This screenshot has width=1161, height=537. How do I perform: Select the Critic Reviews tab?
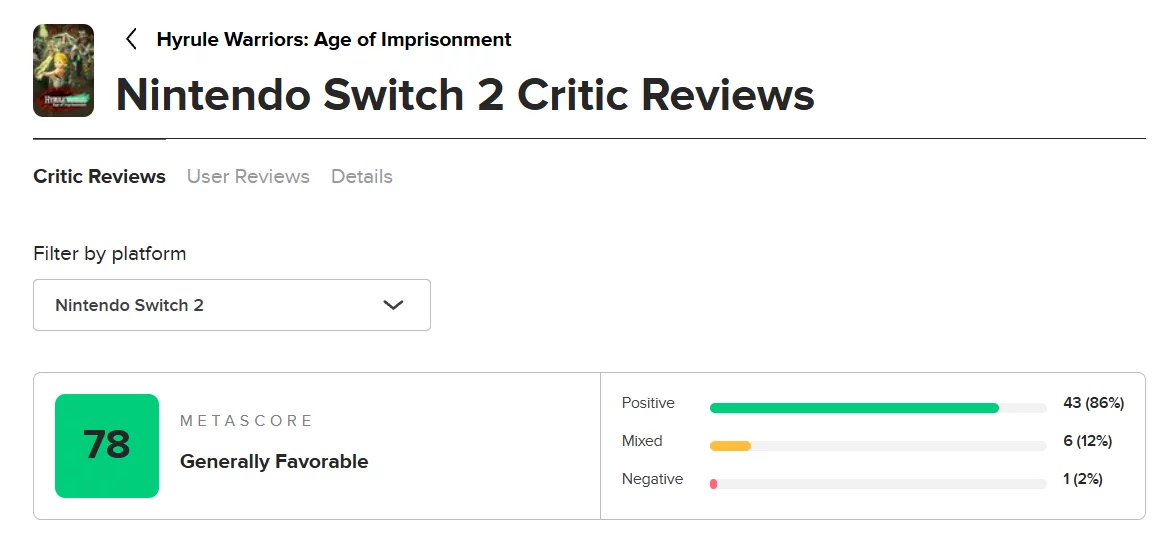[x=99, y=177]
